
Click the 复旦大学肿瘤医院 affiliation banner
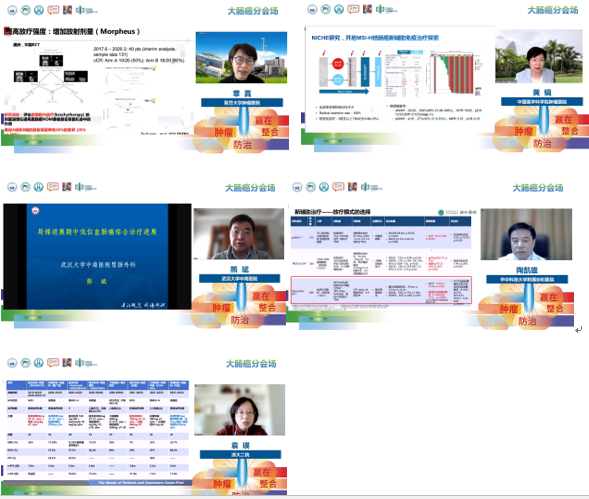[242, 103]
